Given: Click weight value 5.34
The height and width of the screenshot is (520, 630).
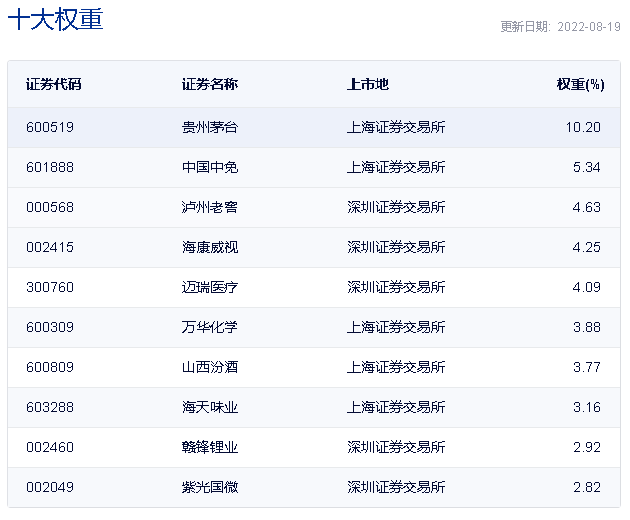Looking at the screenshot, I should (x=587, y=167).
